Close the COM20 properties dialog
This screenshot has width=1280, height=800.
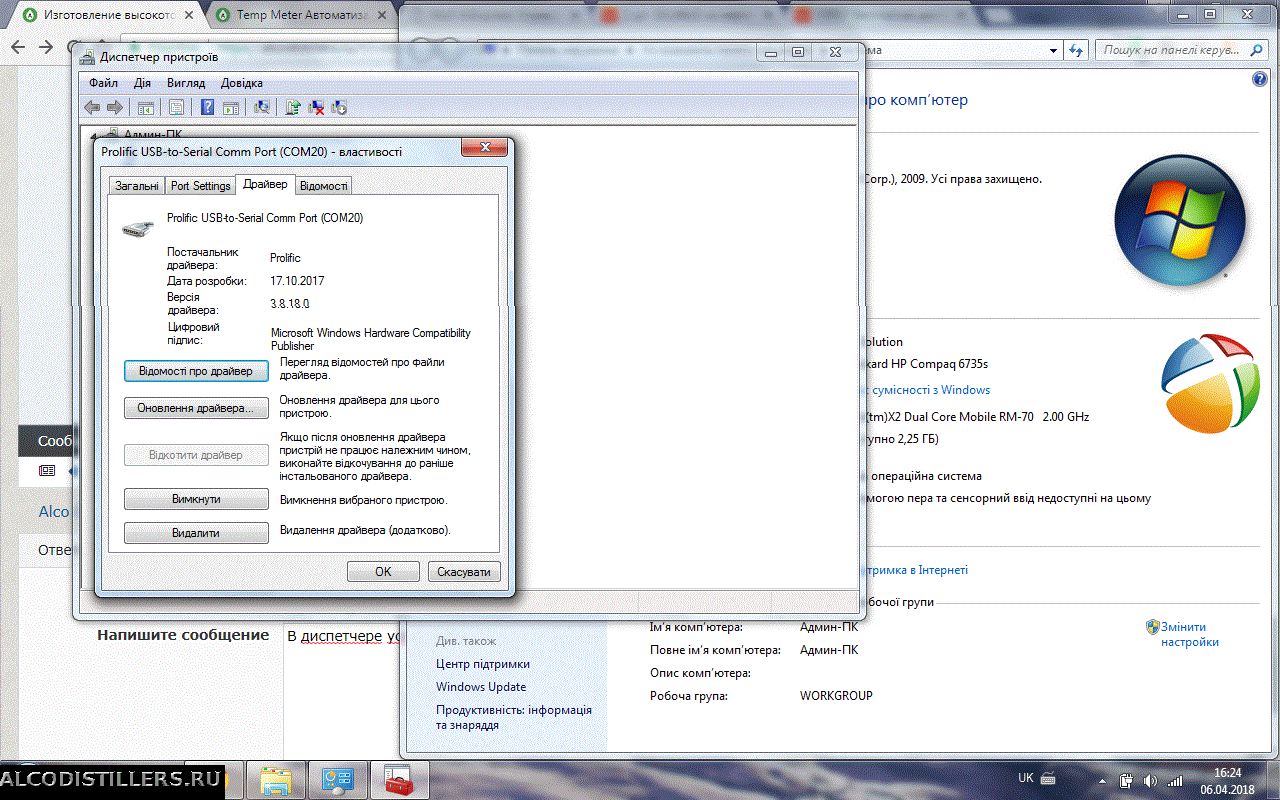tap(485, 148)
